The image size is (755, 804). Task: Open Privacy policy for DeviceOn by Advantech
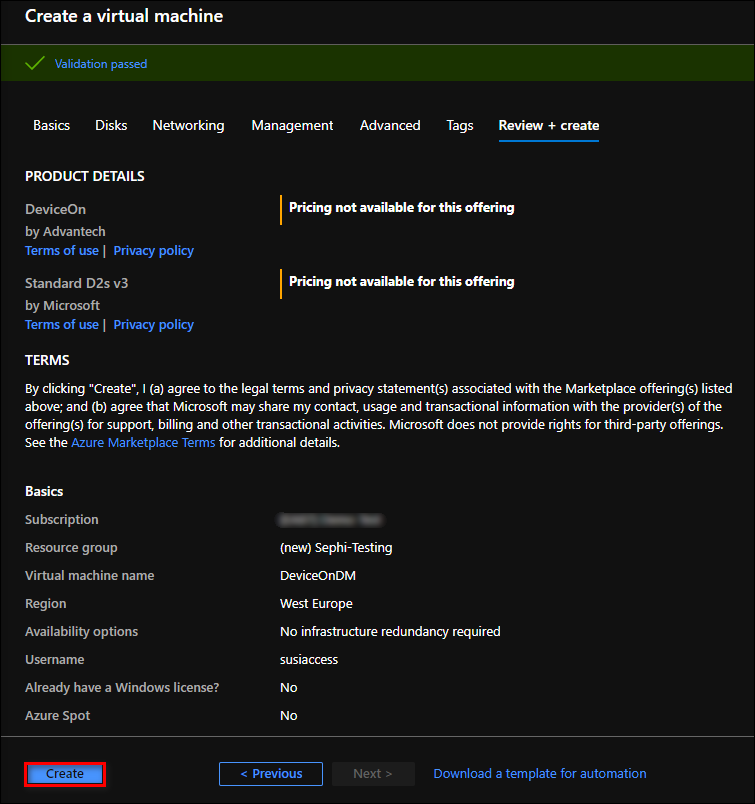(x=154, y=251)
